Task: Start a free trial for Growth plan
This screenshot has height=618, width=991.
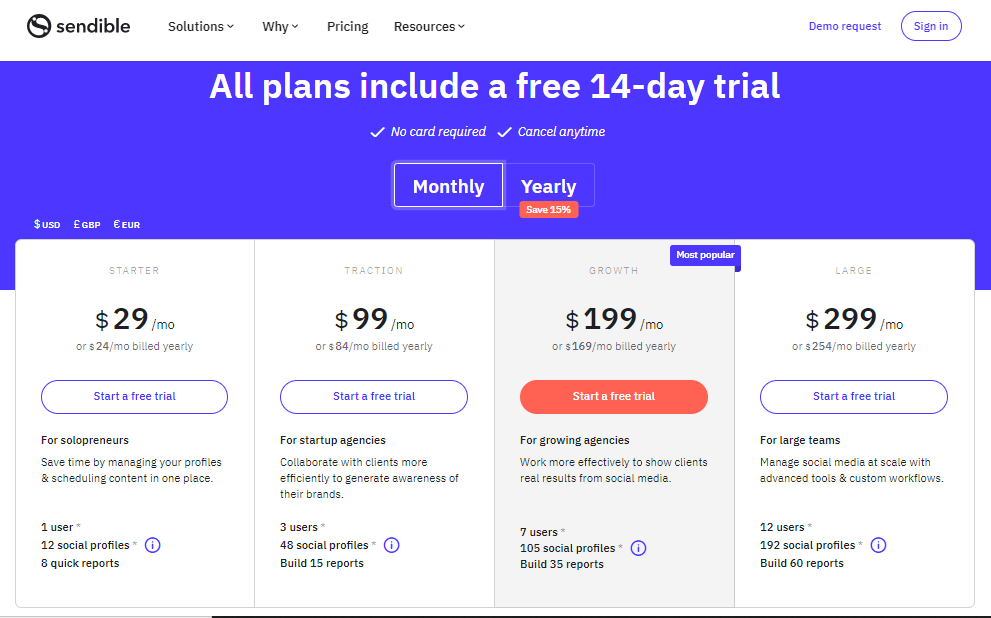Action: click(613, 396)
